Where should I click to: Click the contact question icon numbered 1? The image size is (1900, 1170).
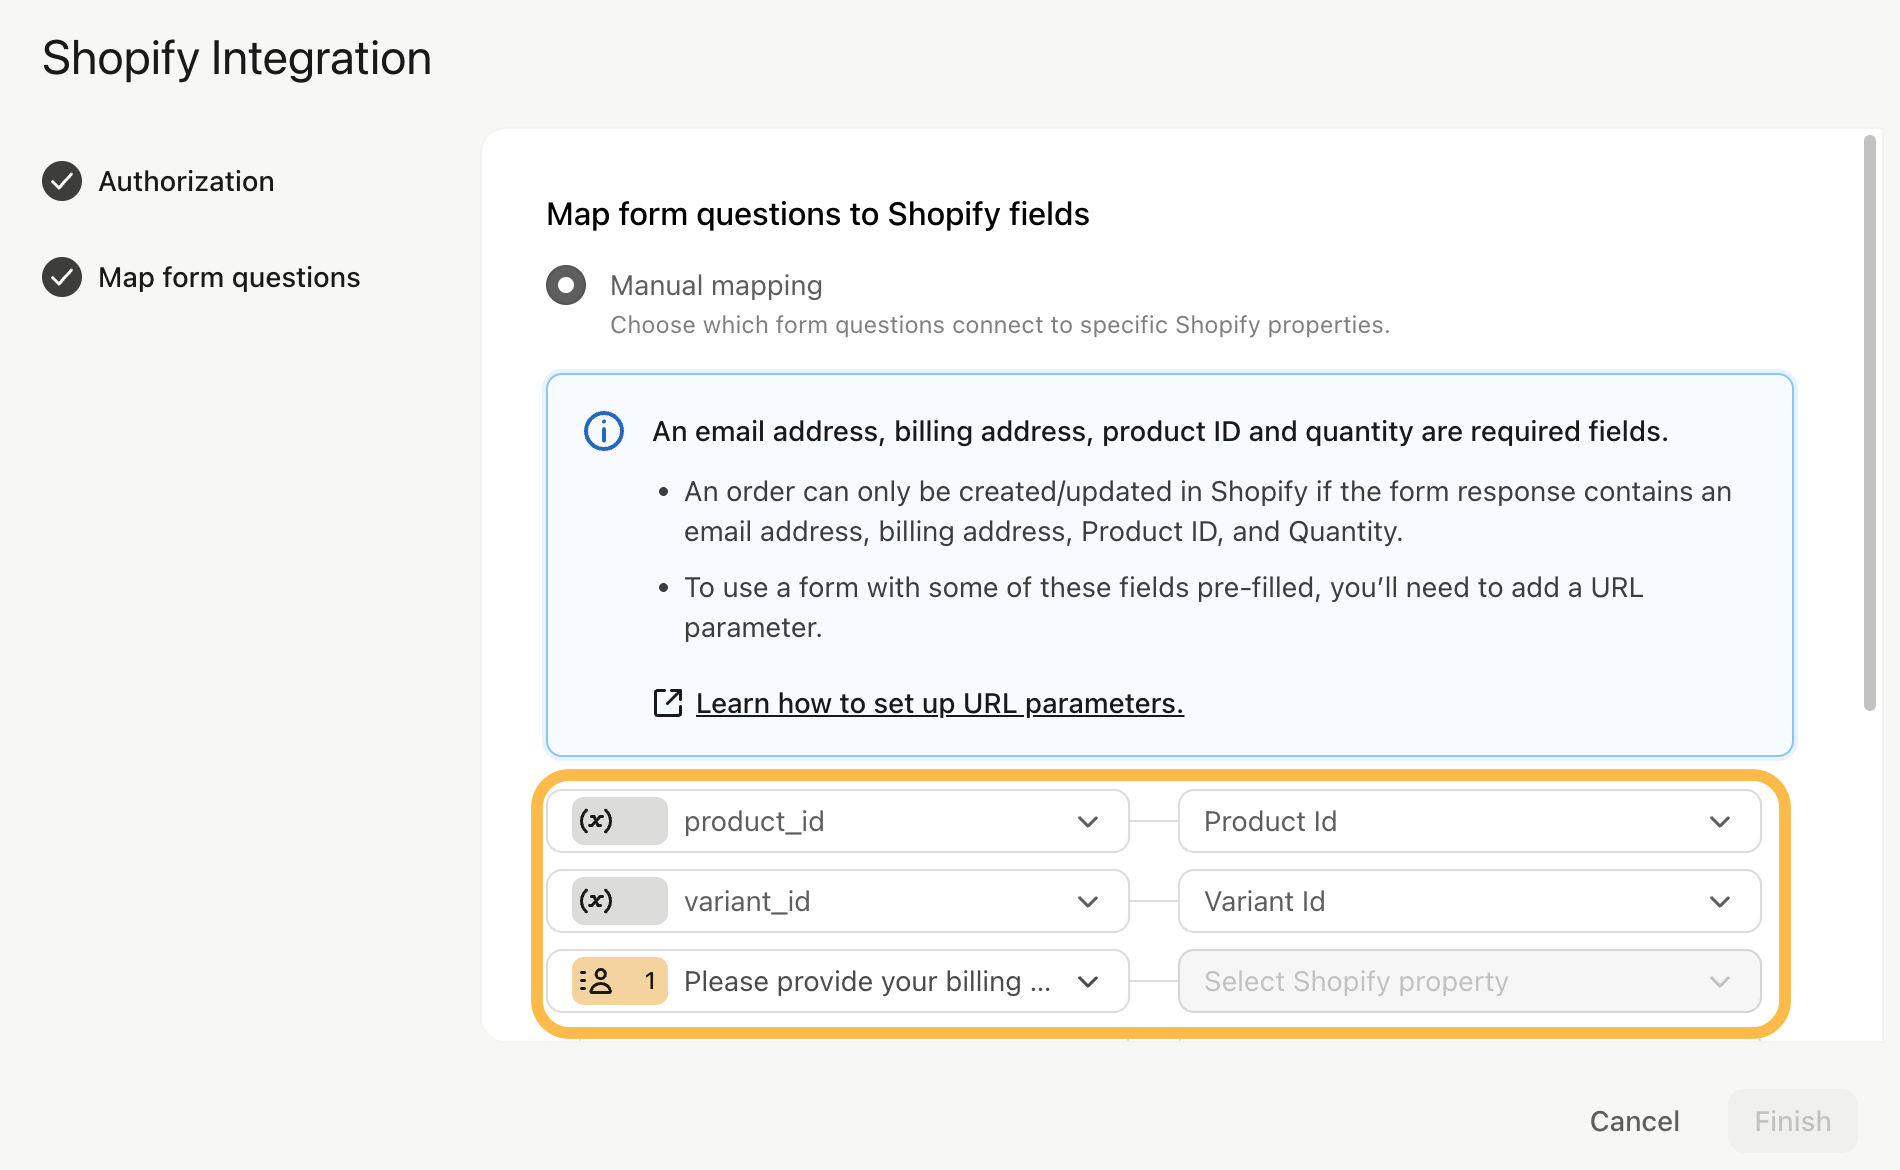[x=619, y=981]
